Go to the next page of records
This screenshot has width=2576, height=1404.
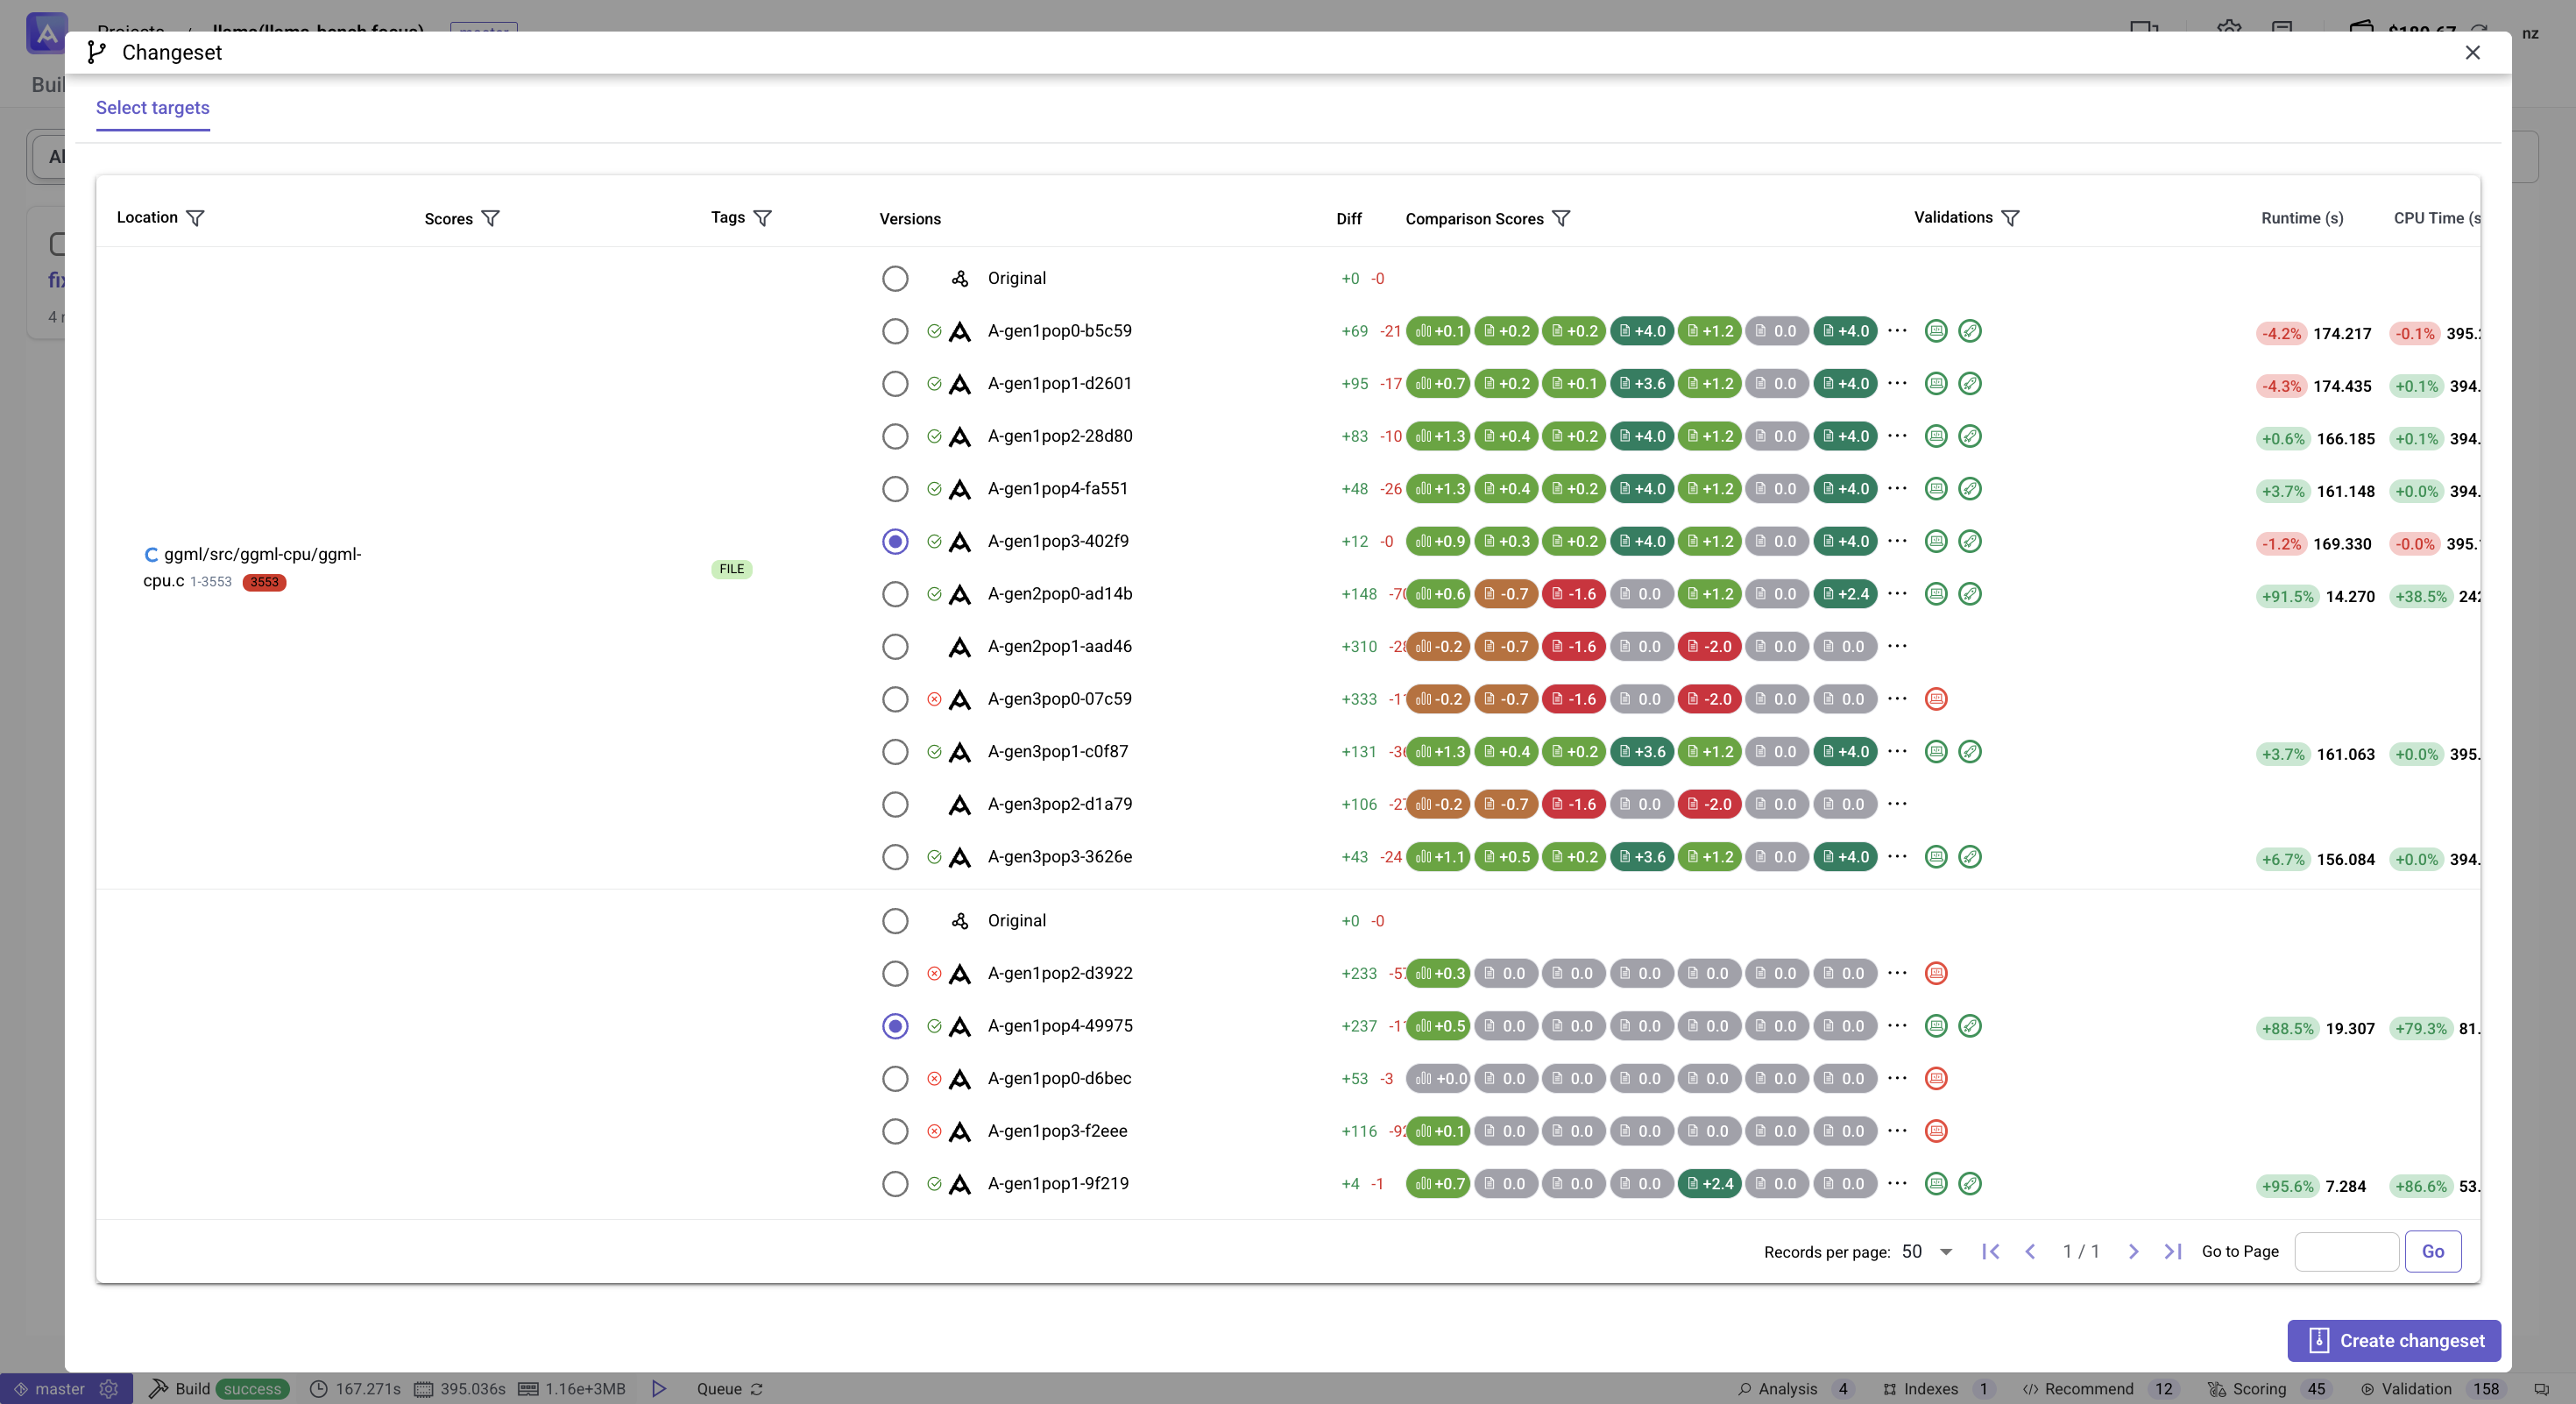(2134, 1251)
